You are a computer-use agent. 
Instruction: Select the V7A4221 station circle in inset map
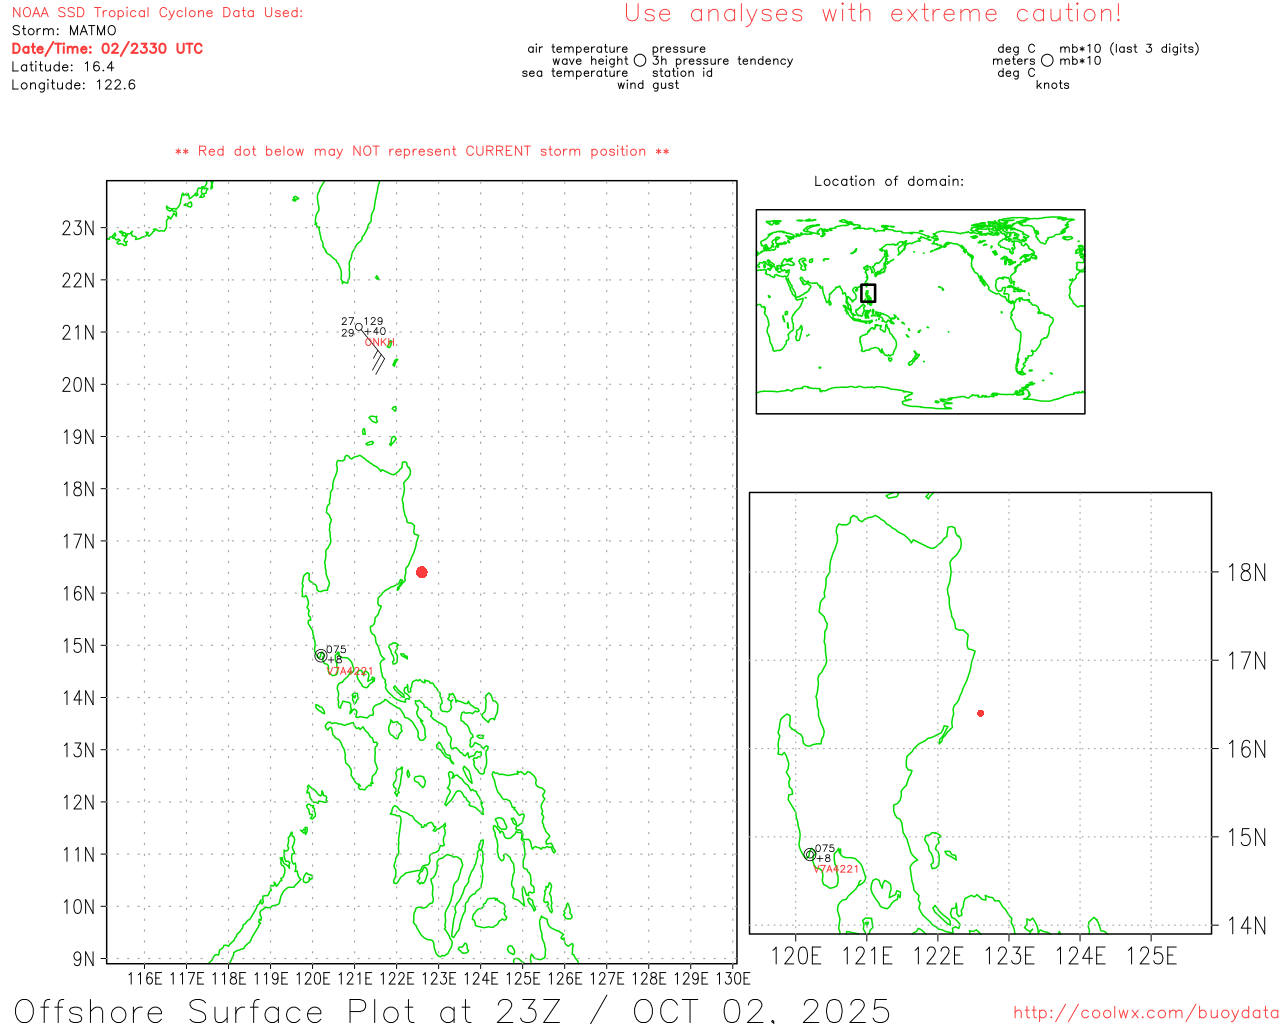pyautogui.click(x=810, y=855)
